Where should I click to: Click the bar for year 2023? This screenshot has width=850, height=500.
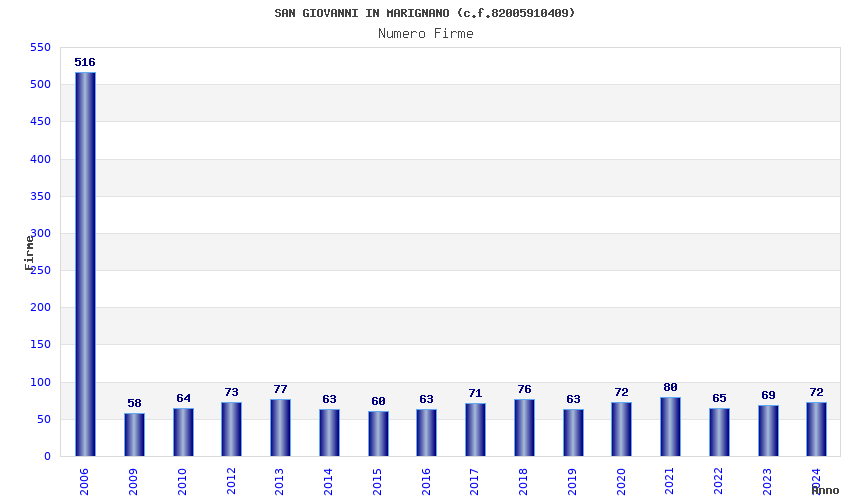tap(768, 431)
